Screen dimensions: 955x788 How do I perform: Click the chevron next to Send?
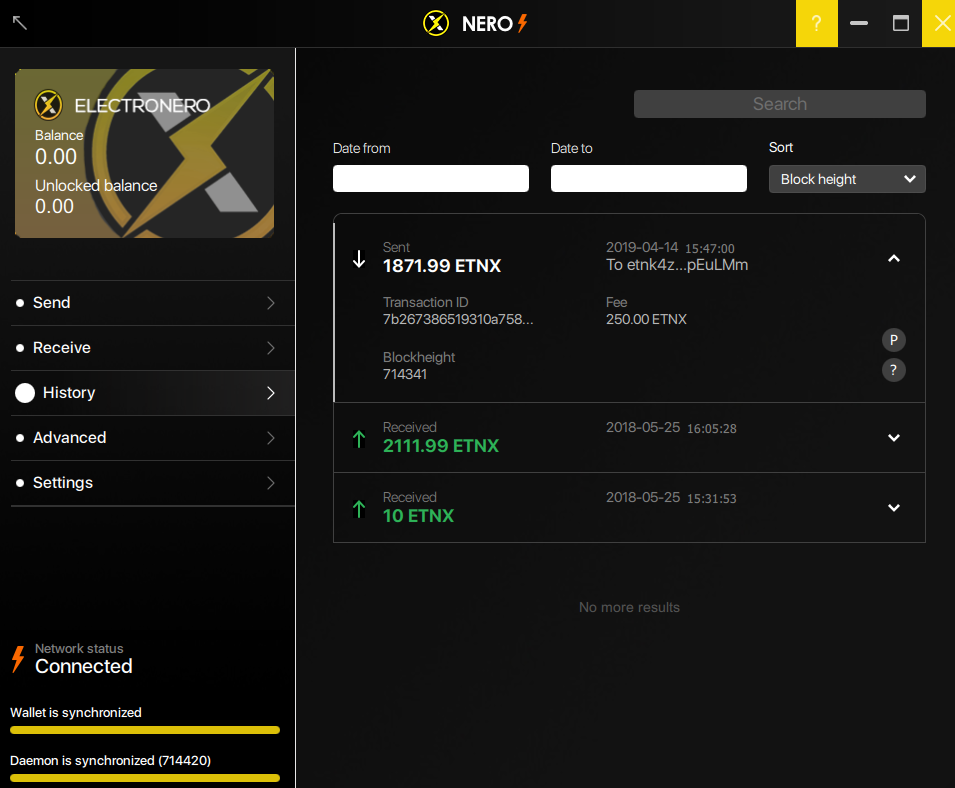pyautogui.click(x=271, y=303)
